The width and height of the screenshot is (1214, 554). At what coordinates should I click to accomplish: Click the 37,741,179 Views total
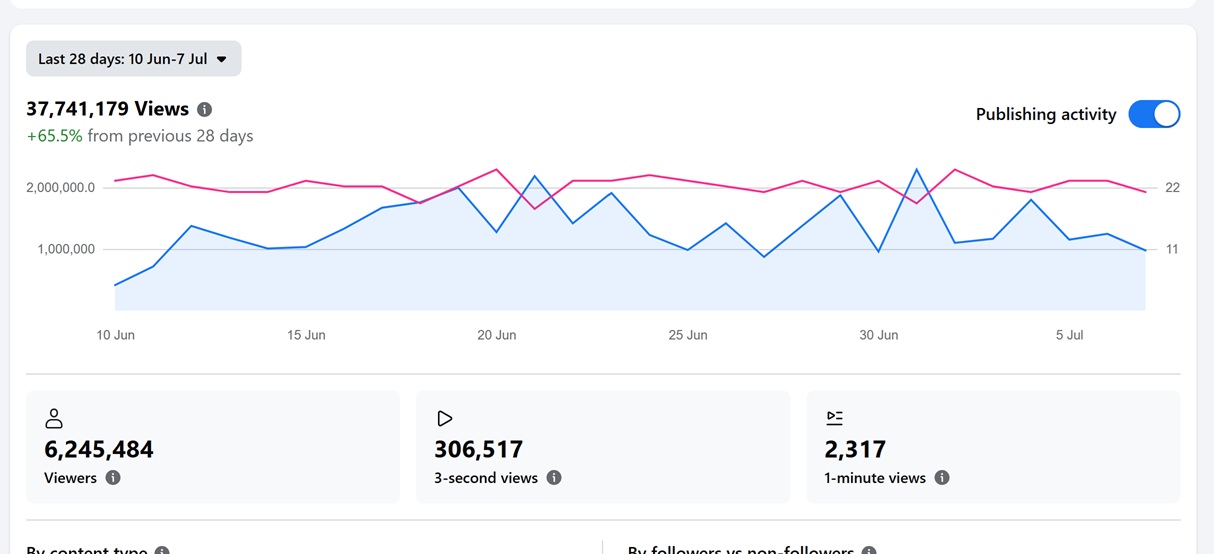(108, 109)
